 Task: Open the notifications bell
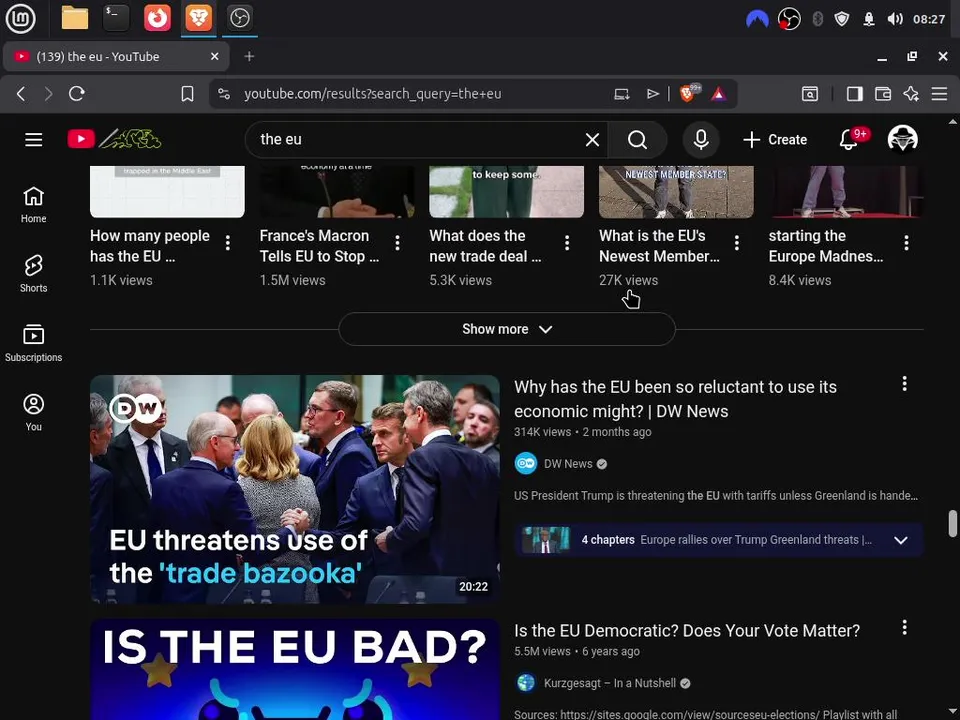pyautogui.click(x=849, y=140)
